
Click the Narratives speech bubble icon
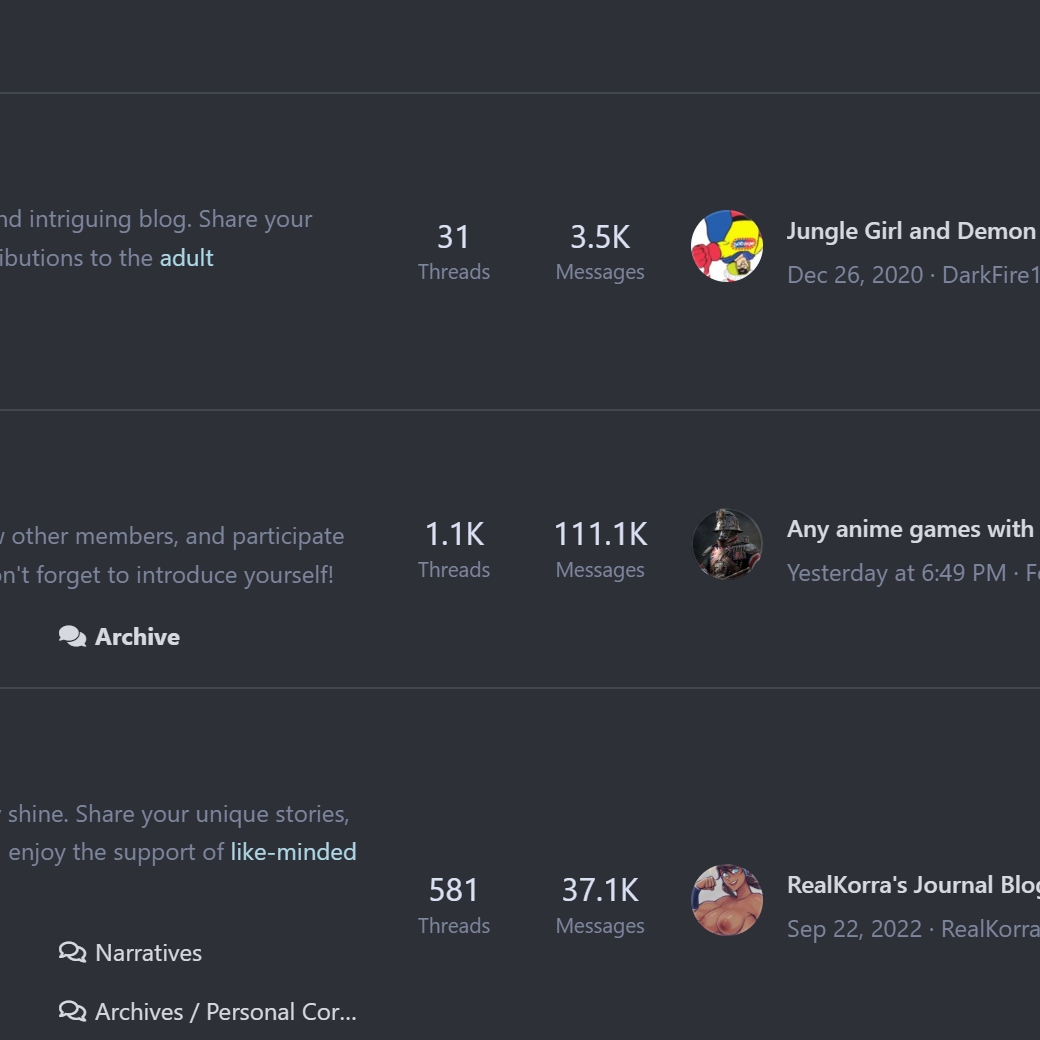pos(72,952)
